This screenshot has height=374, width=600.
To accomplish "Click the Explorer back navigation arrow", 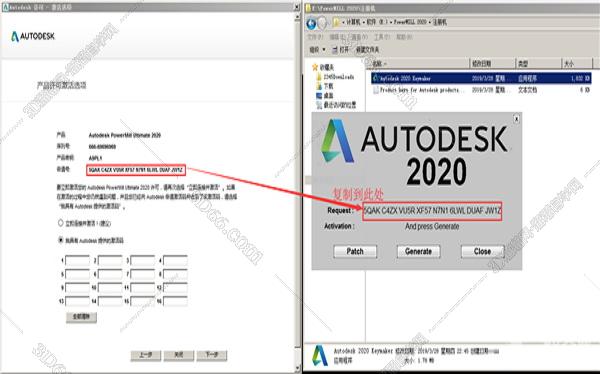I will (x=311, y=23).
